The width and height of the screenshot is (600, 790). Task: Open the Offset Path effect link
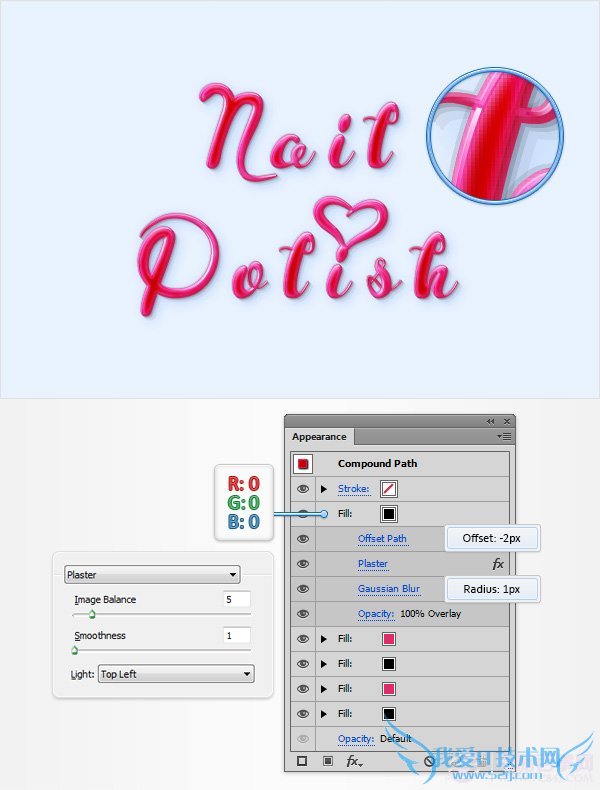[x=382, y=539]
